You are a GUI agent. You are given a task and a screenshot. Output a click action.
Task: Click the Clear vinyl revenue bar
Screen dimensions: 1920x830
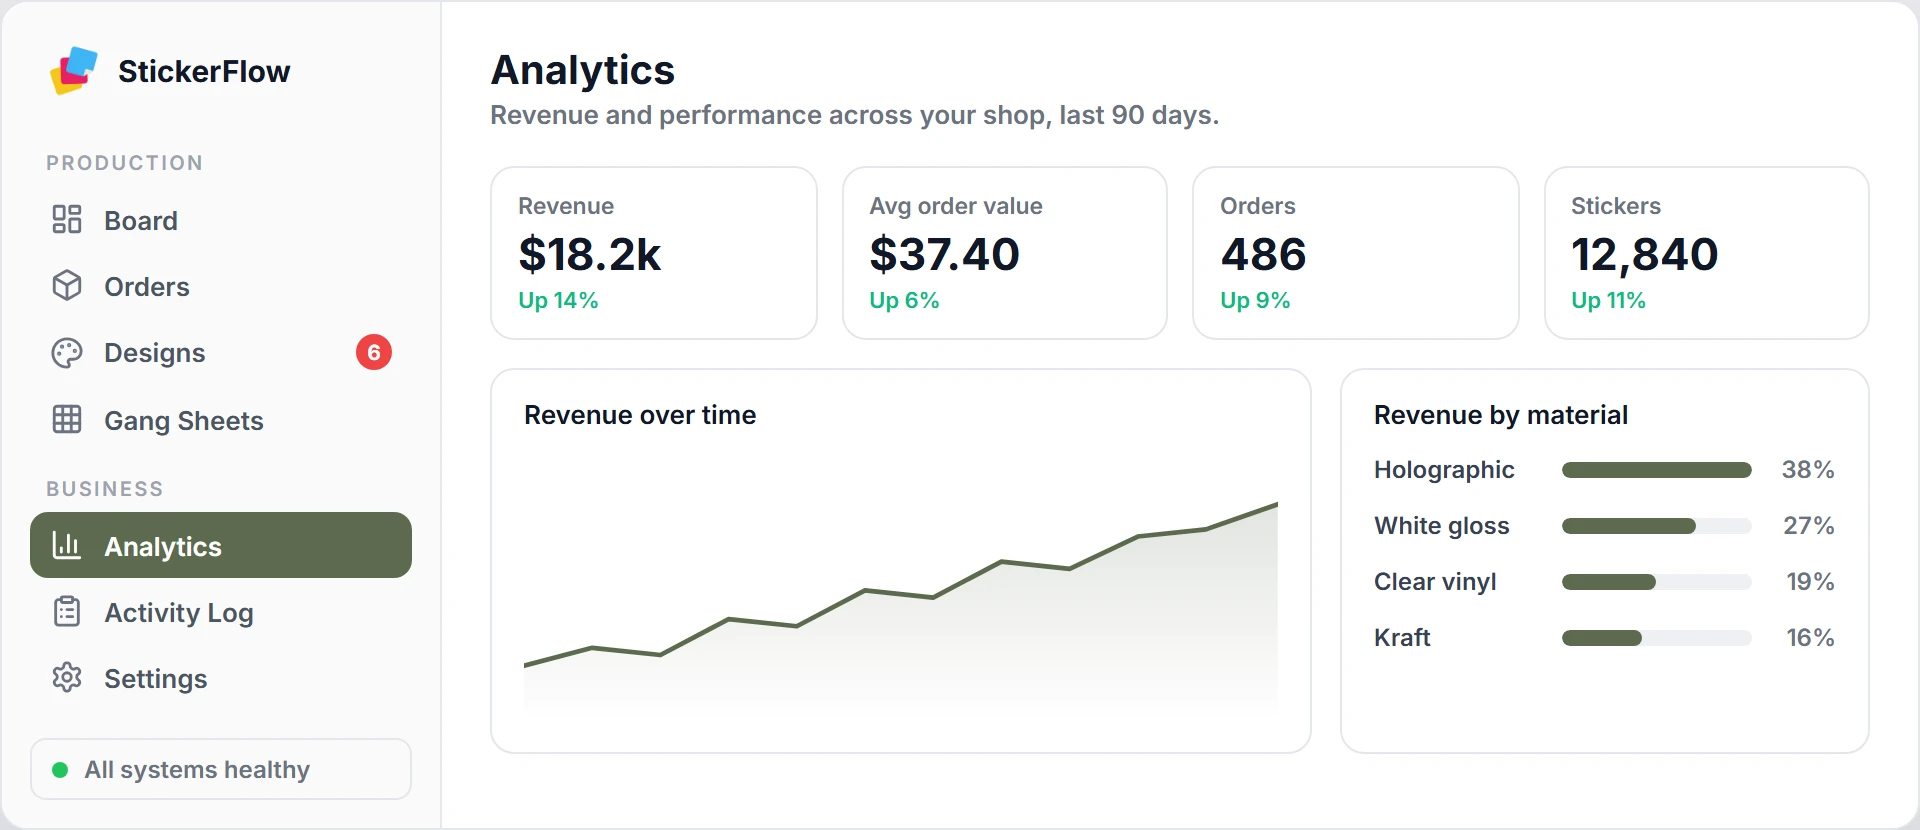1656,582
